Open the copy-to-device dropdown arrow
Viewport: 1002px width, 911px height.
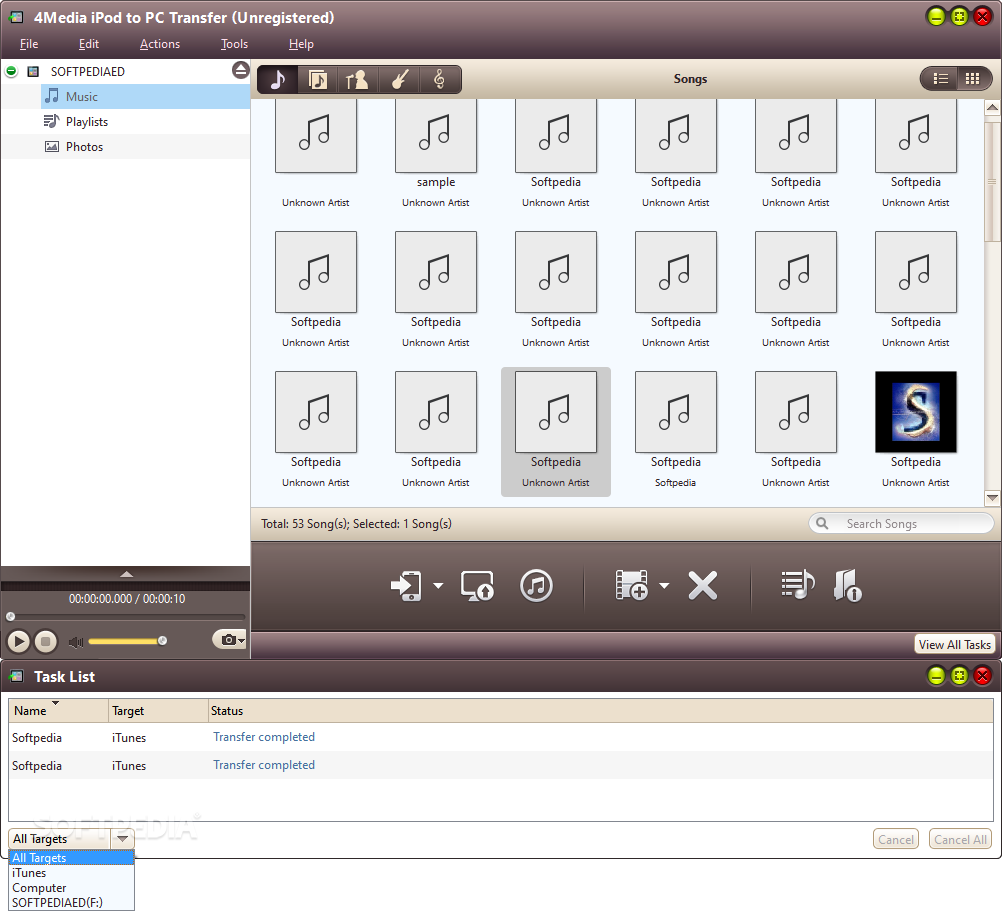(438, 586)
